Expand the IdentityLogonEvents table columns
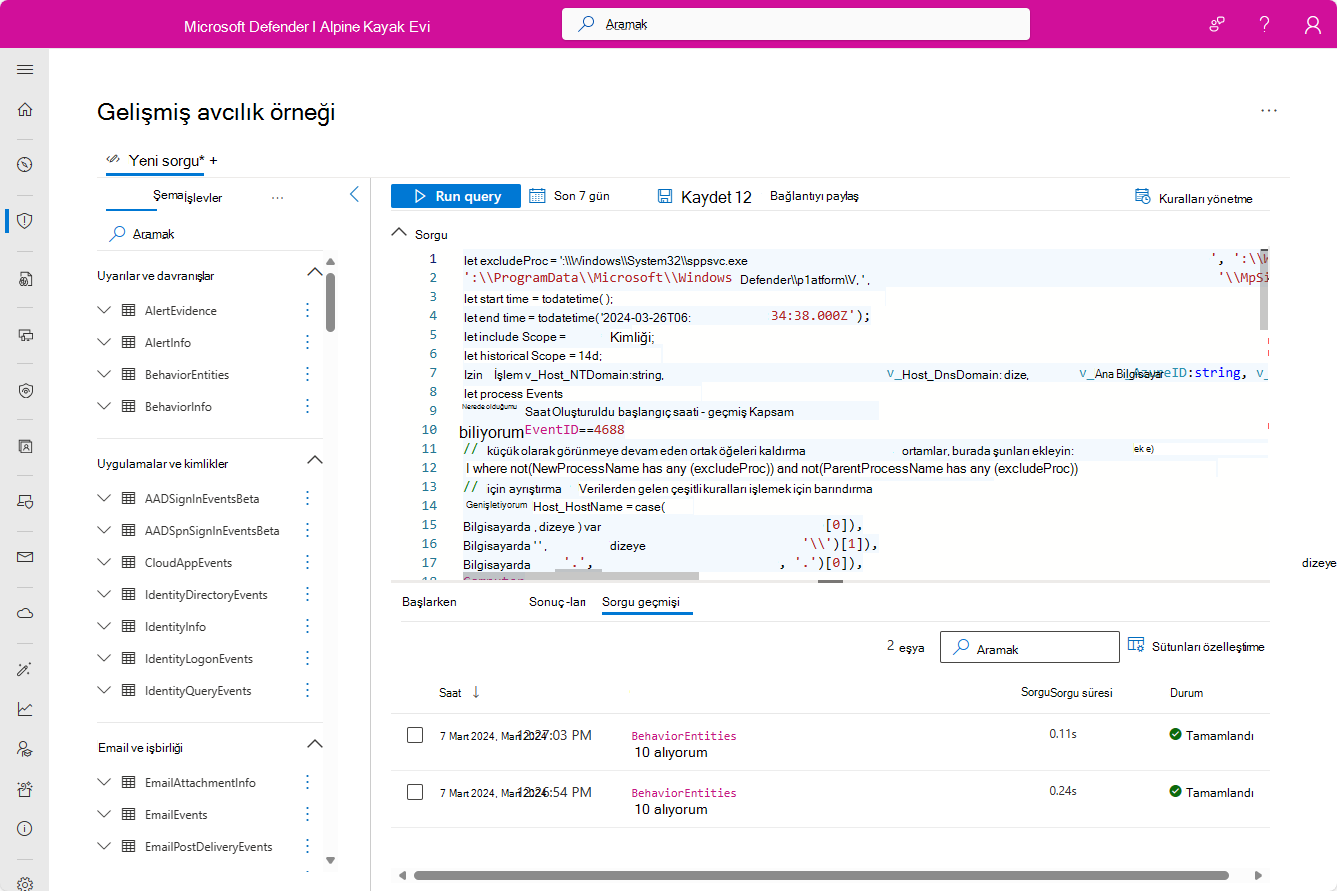This screenshot has width=1337, height=891. click(104, 659)
